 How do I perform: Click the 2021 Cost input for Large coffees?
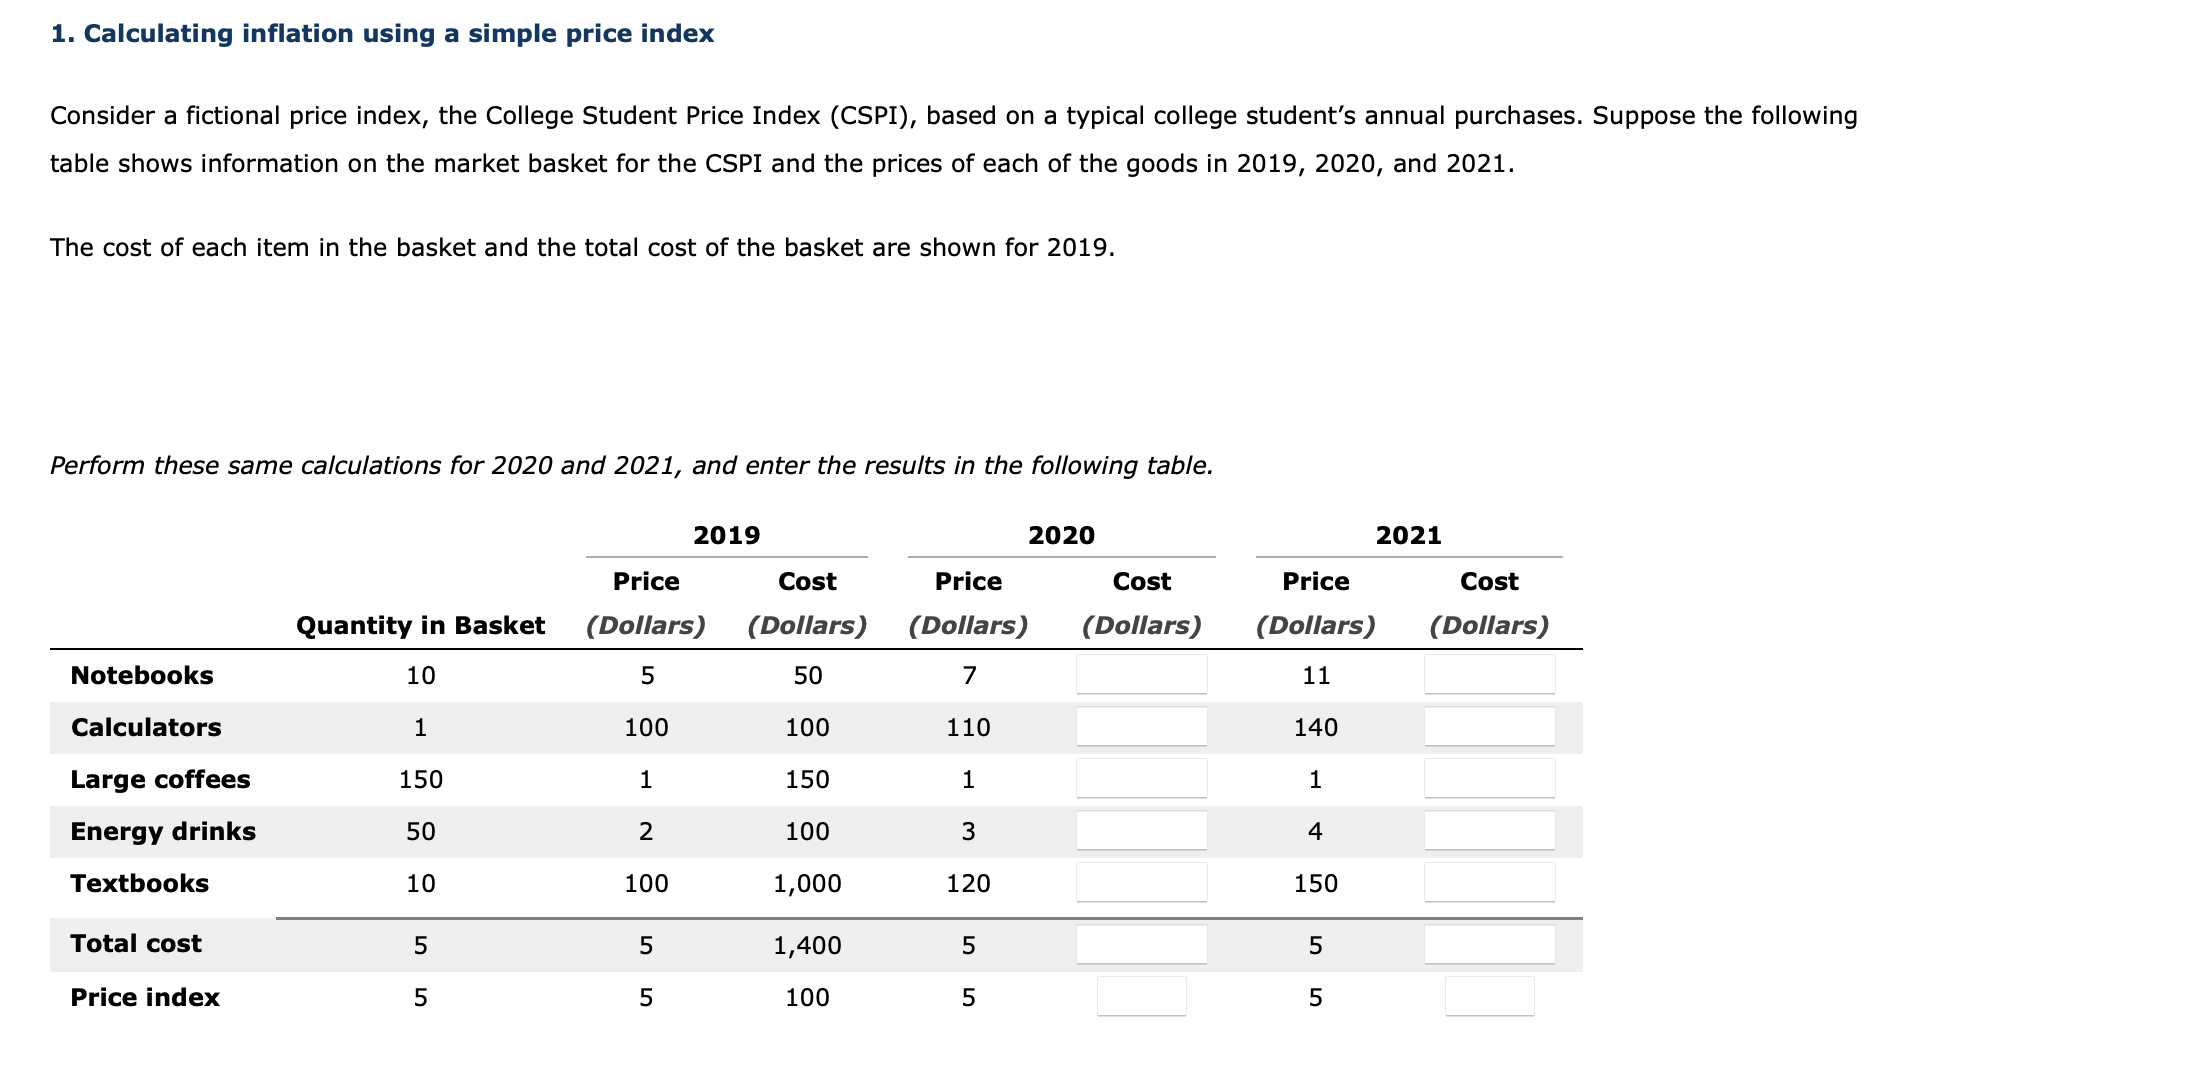(1489, 779)
